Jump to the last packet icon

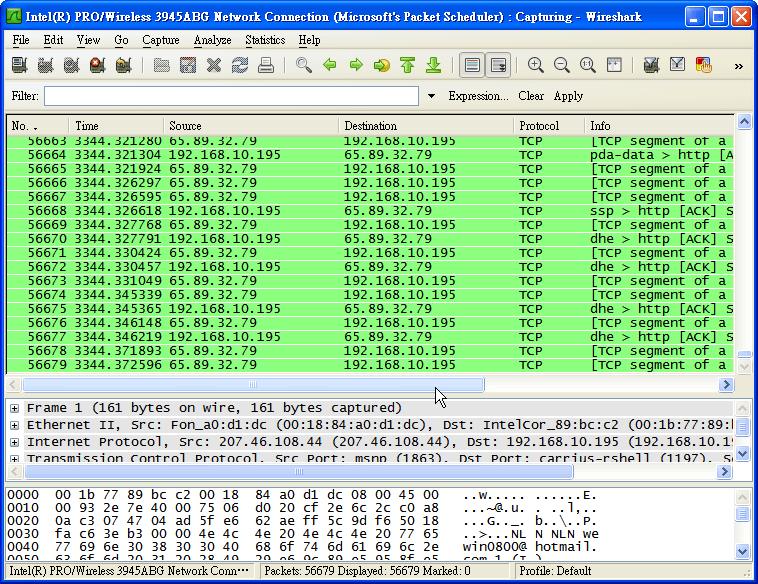point(434,65)
